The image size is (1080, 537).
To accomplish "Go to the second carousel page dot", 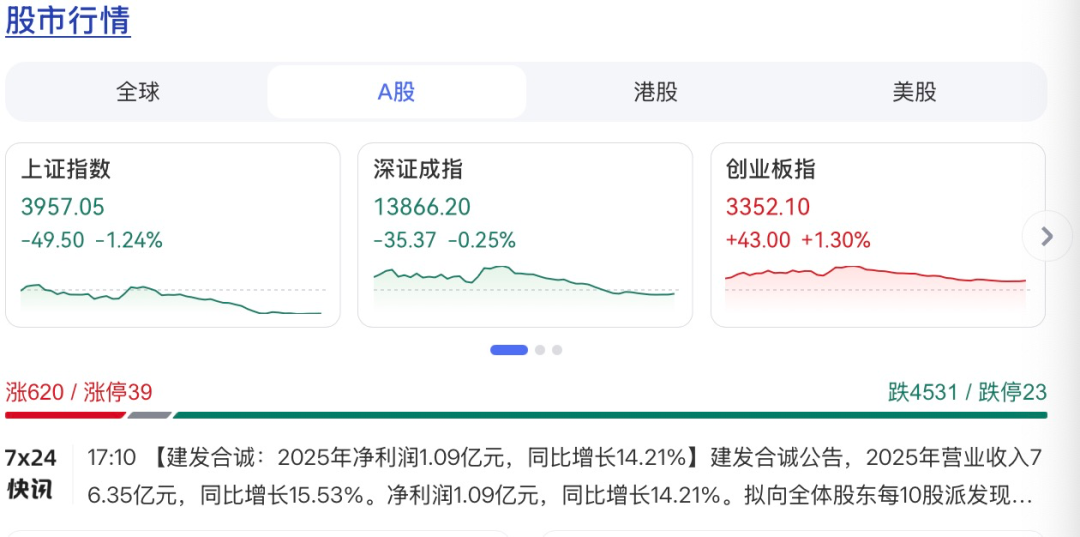I will coord(540,350).
